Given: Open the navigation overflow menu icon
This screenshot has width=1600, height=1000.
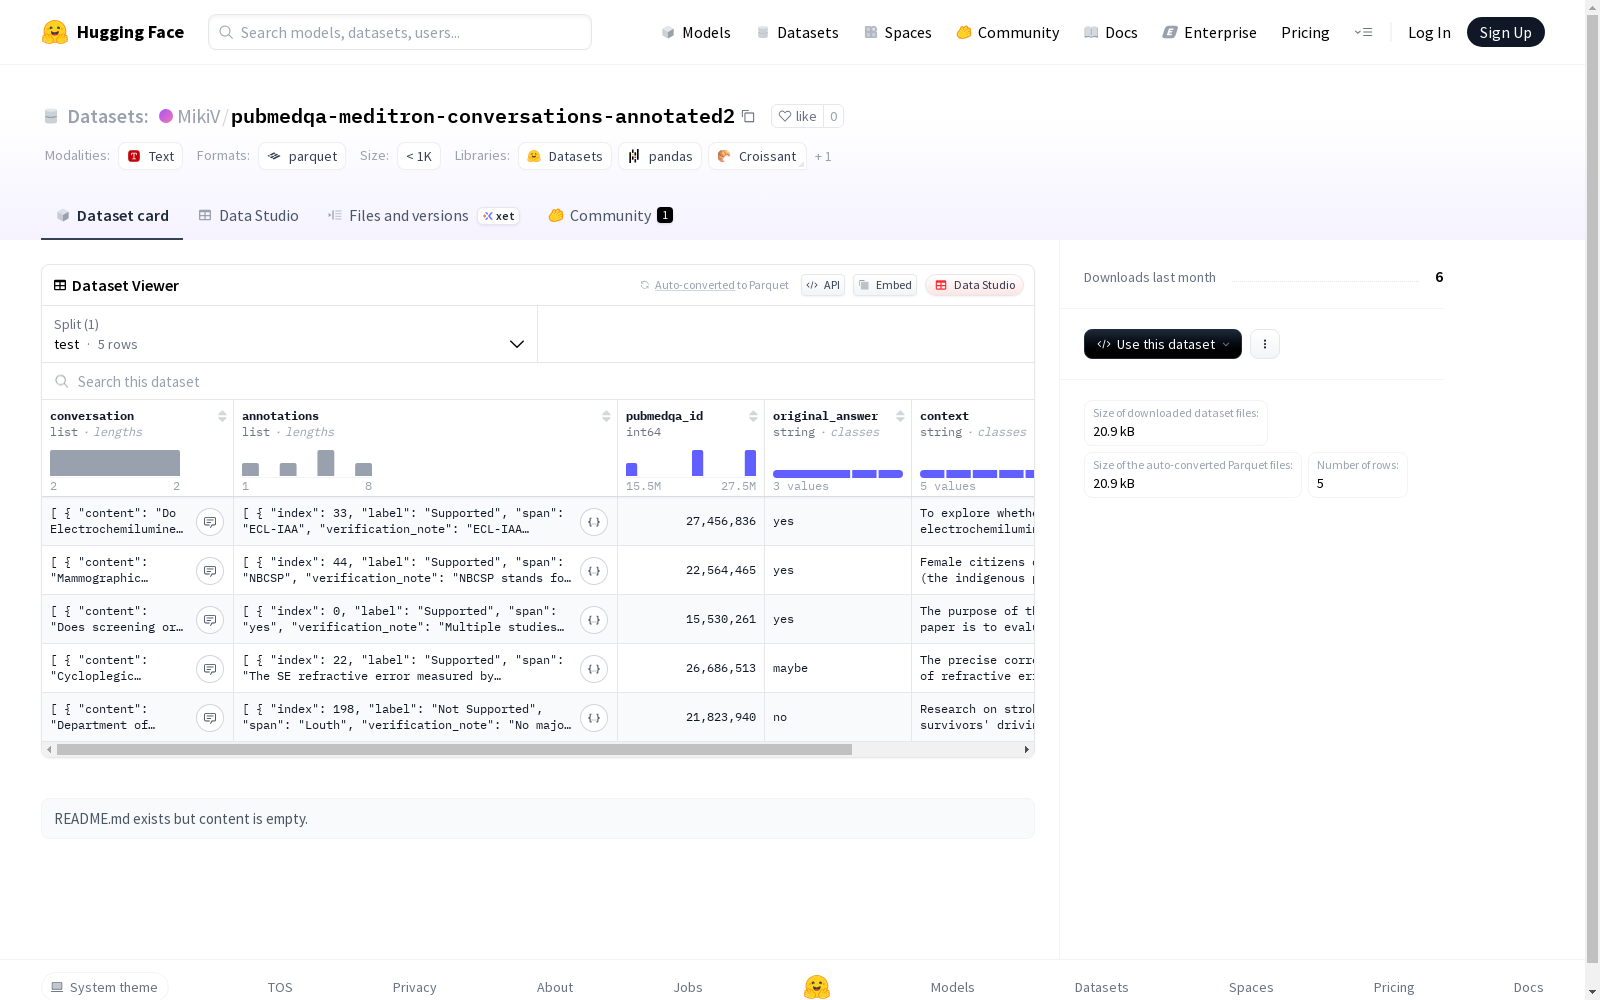Looking at the screenshot, I should coord(1363,32).
